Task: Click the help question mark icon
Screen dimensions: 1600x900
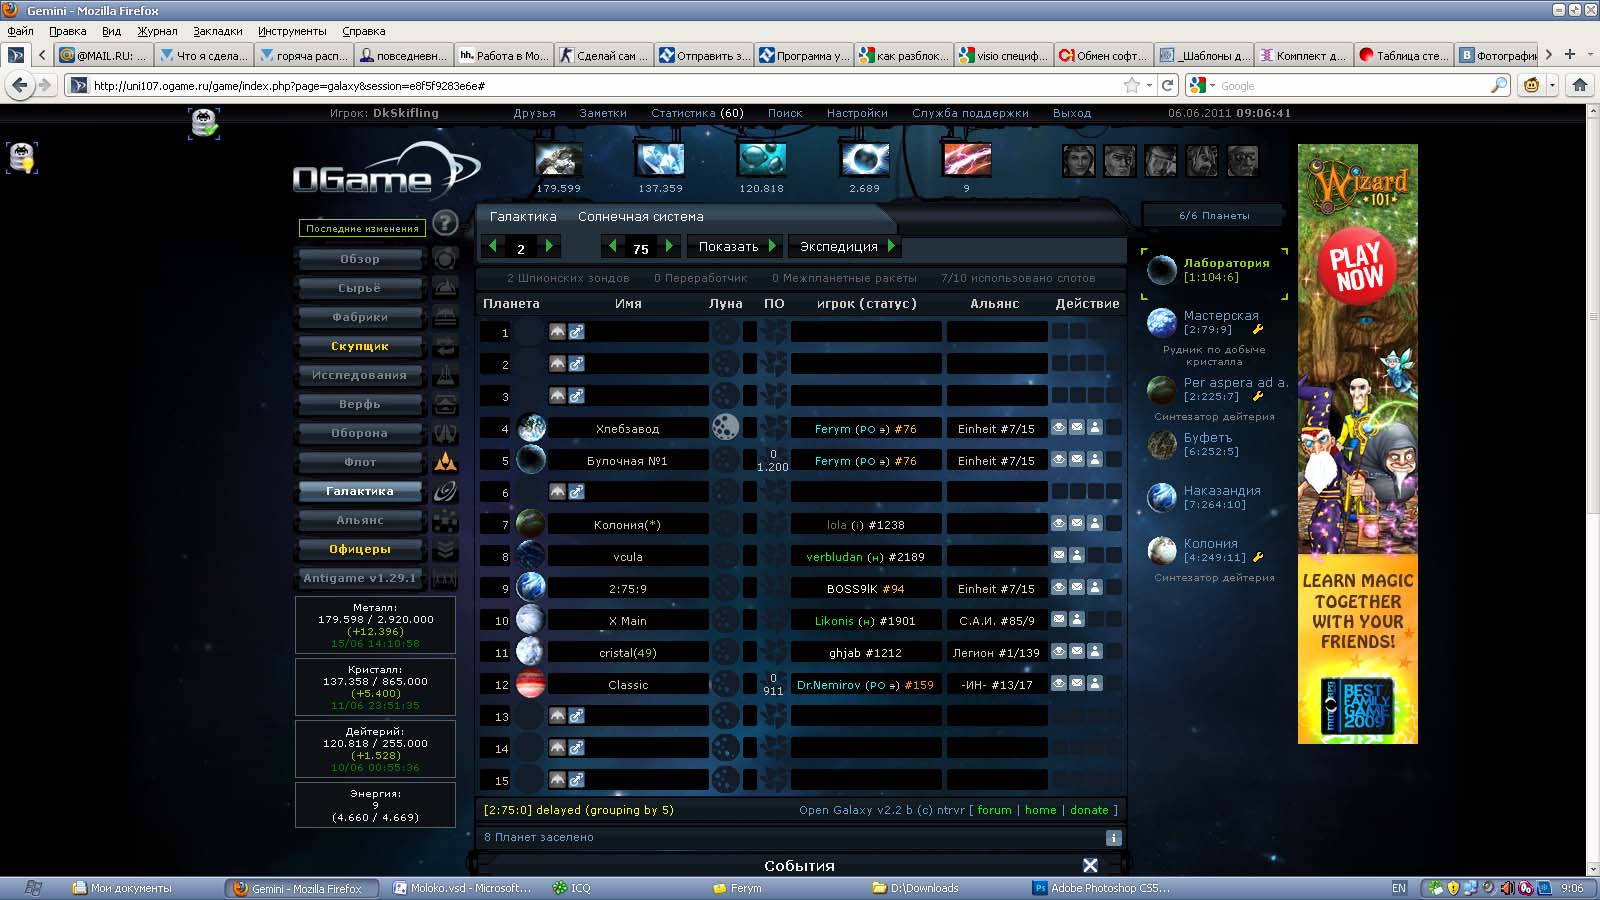Action: pyautogui.click(x=445, y=222)
